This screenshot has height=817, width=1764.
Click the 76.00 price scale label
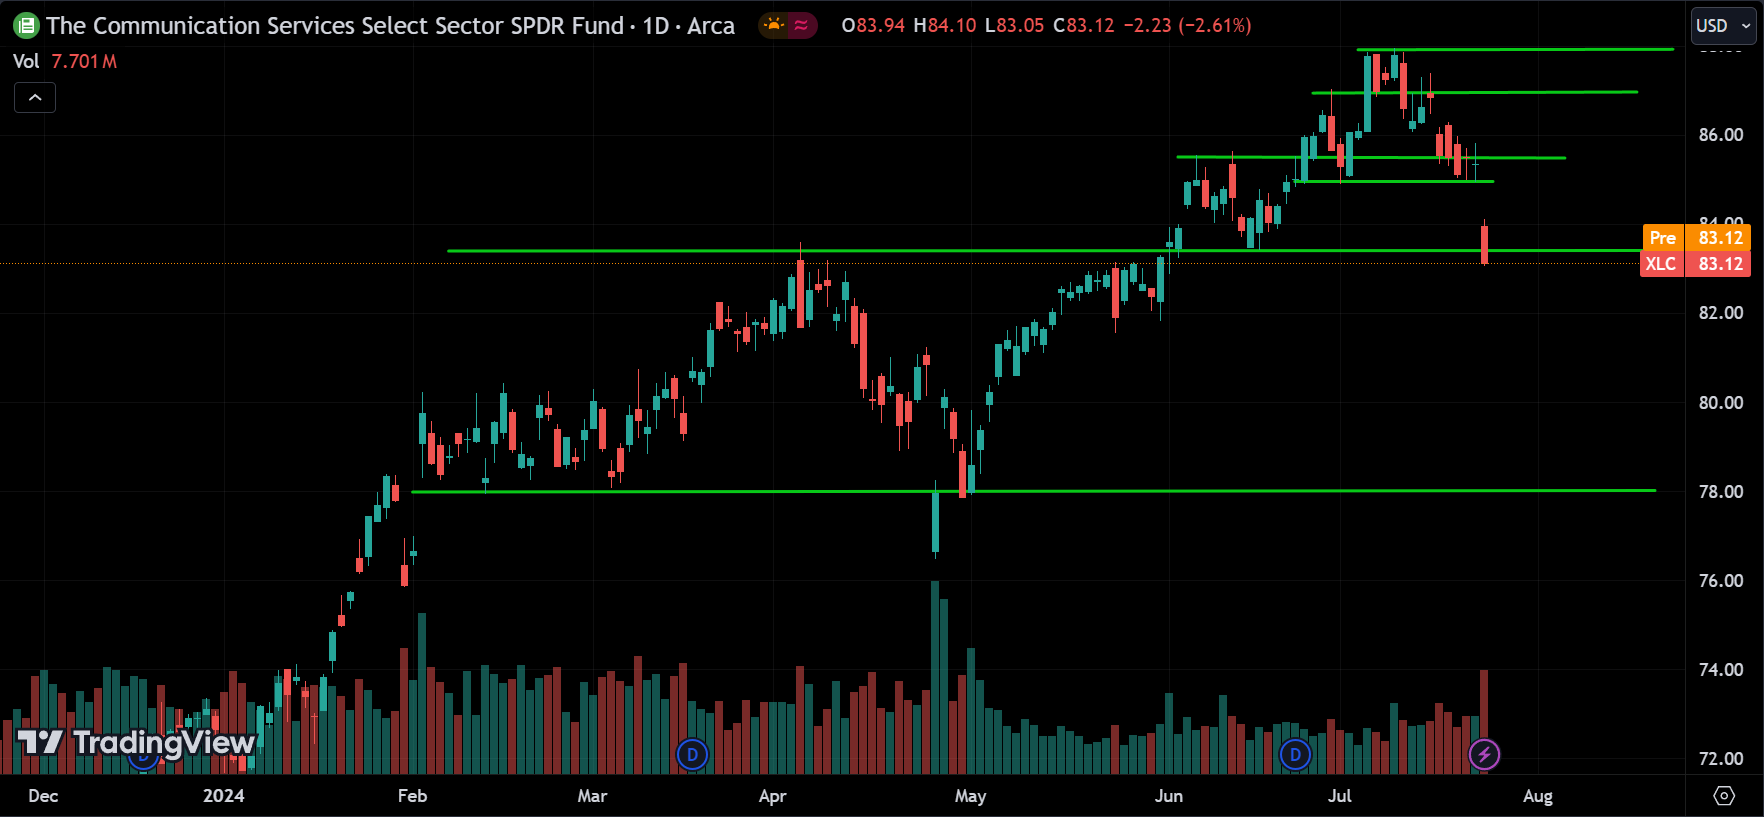tap(1721, 581)
